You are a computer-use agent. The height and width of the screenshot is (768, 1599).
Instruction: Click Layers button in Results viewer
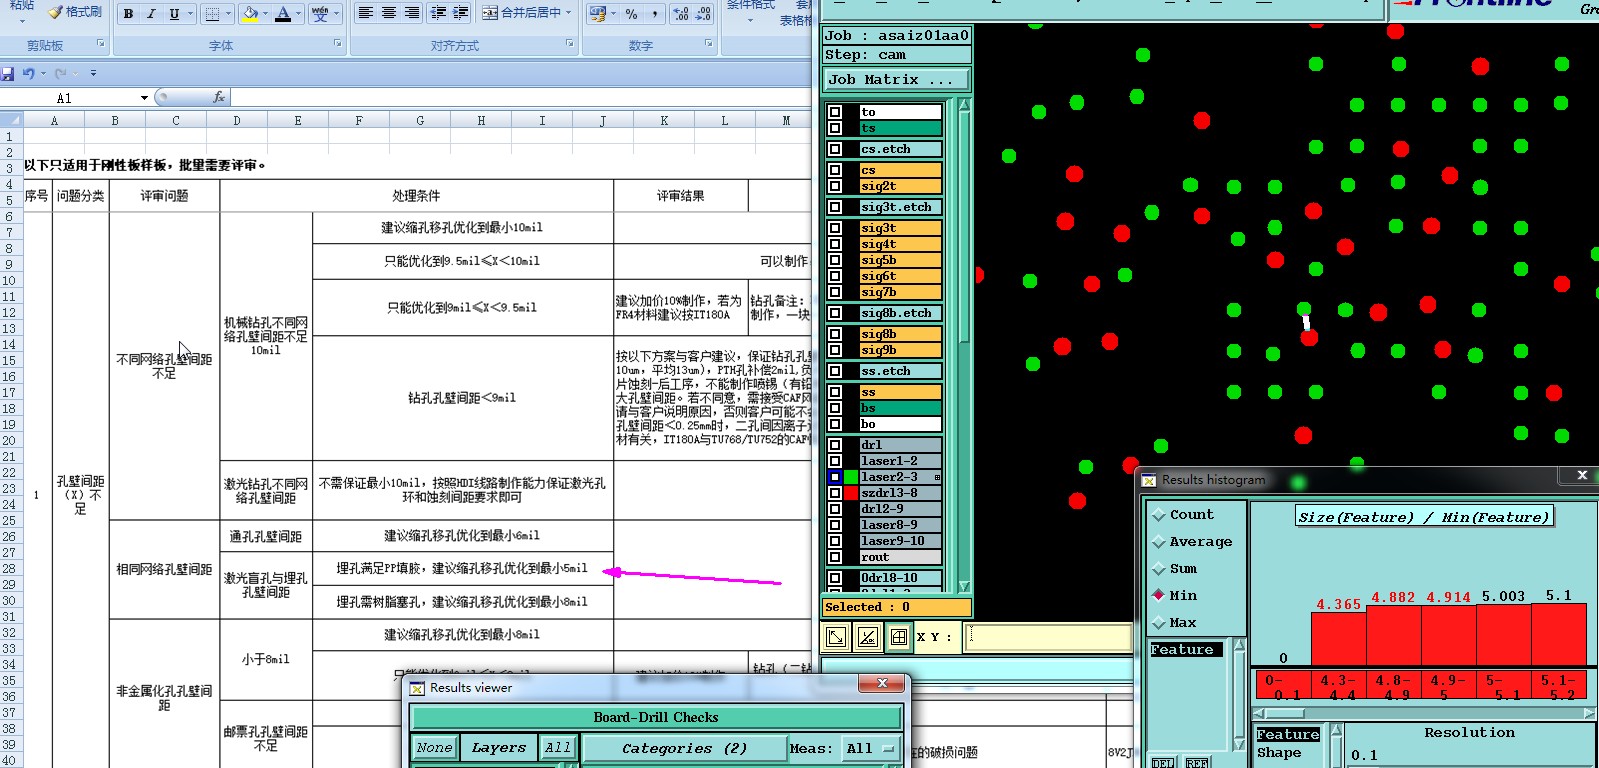coord(499,748)
